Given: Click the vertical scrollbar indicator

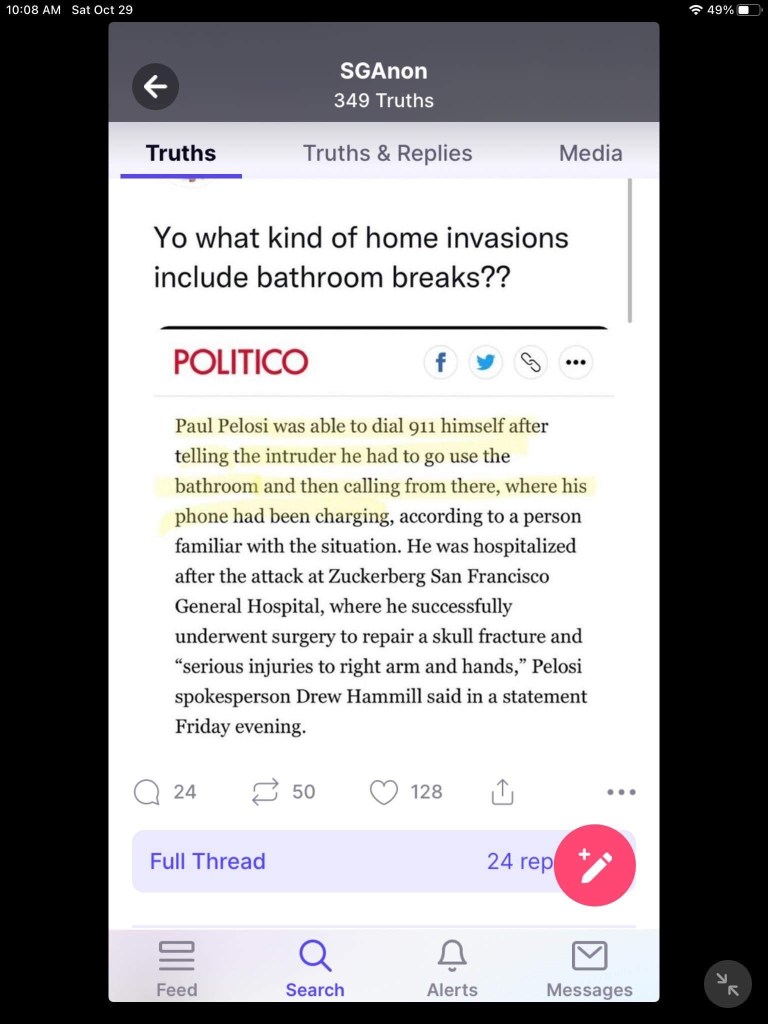Looking at the screenshot, I should [x=630, y=251].
